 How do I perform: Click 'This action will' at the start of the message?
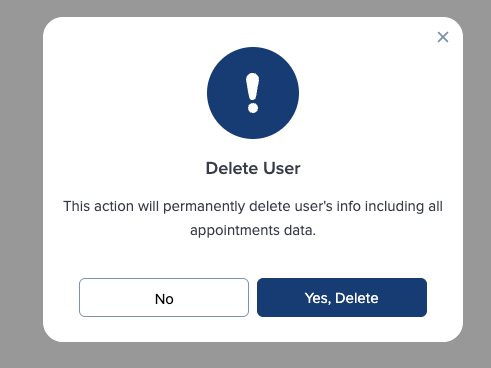(x=111, y=206)
